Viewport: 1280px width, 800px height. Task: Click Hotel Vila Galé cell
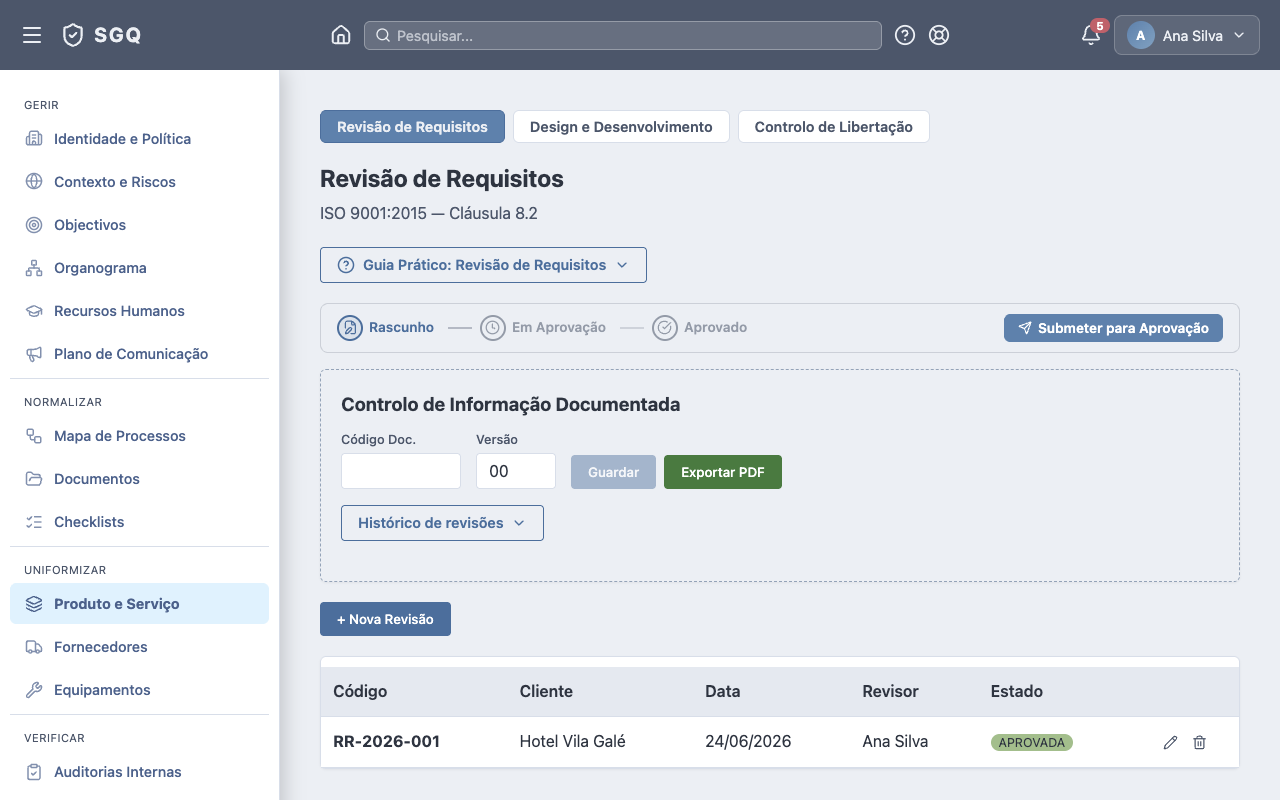[573, 742]
